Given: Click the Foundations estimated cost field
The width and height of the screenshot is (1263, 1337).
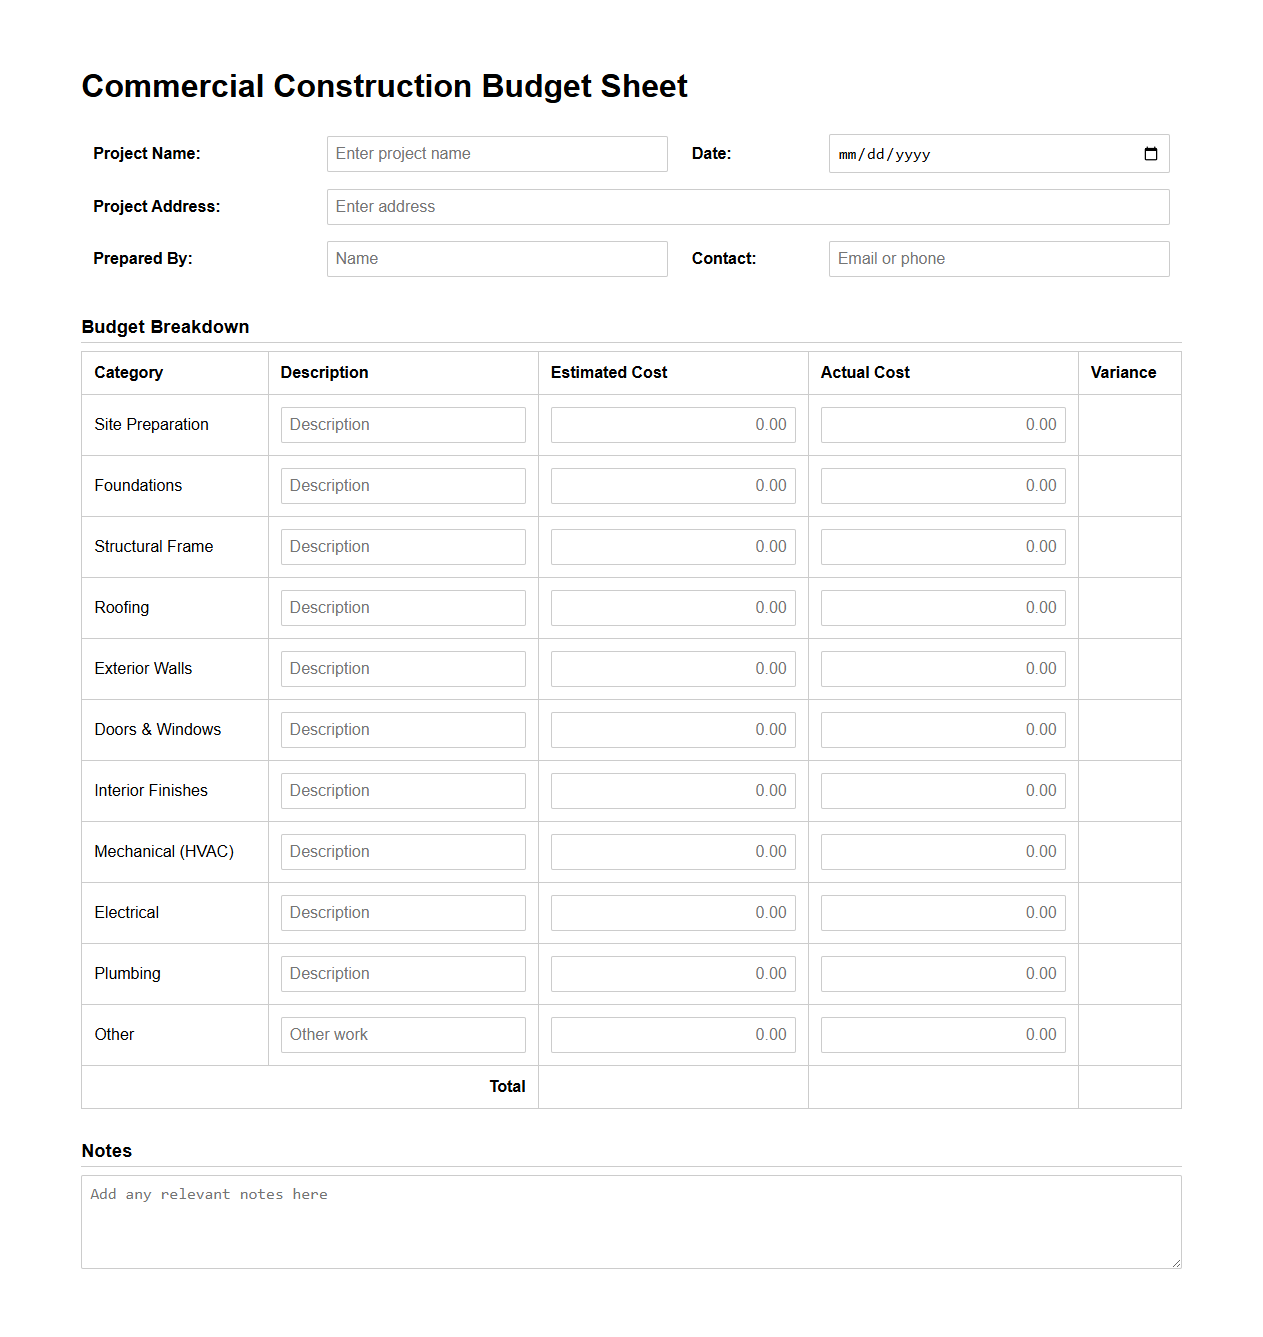Looking at the screenshot, I should pyautogui.click(x=672, y=485).
